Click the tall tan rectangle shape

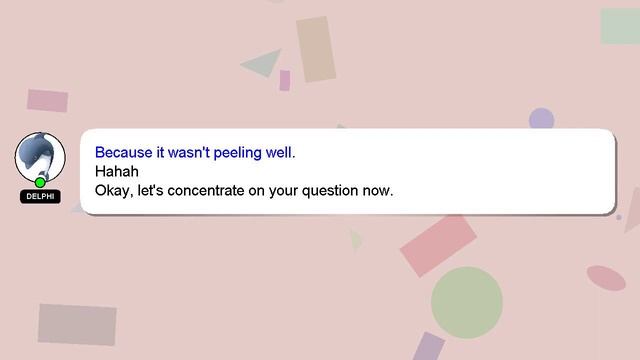pos(316,49)
